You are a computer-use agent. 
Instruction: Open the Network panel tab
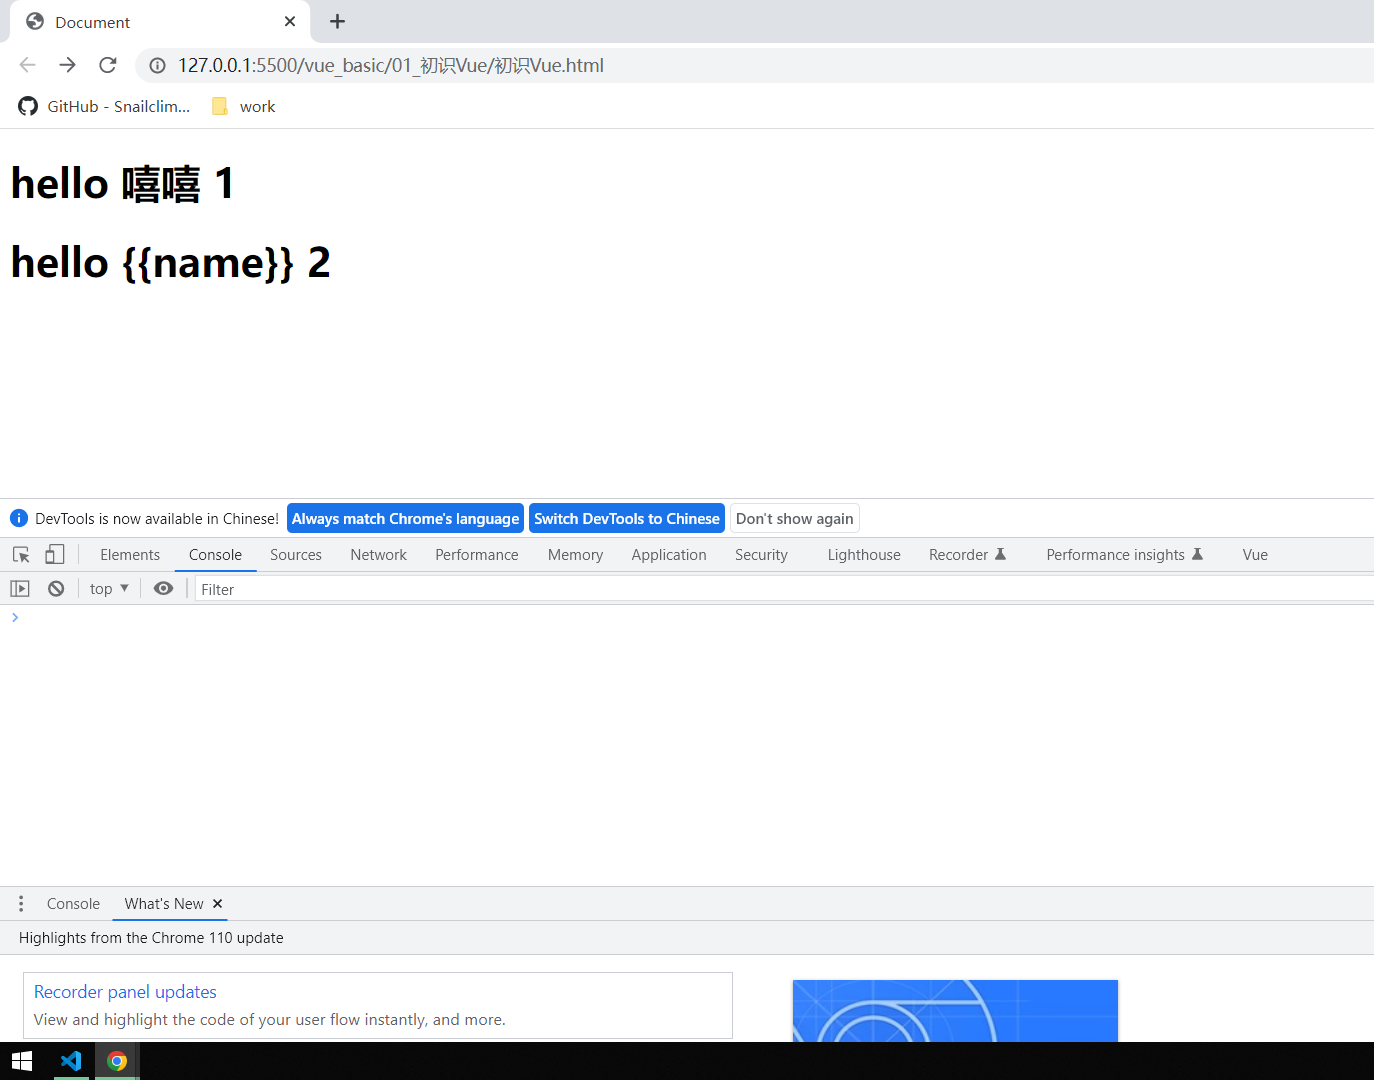379,555
